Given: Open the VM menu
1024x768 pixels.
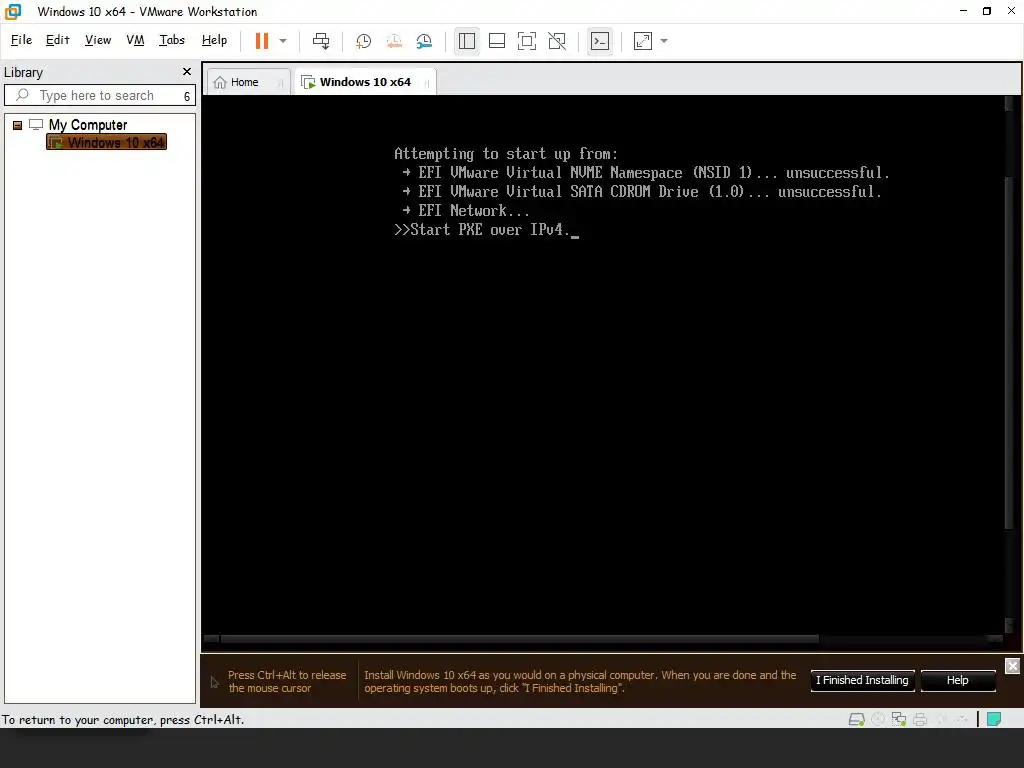Looking at the screenshot, I should pyautogui.click(x=135, y=40).
